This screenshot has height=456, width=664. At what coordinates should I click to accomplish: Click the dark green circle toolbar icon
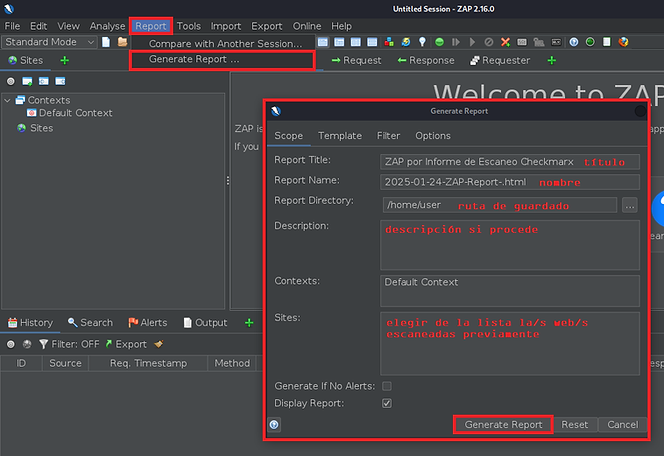[590, 42]
